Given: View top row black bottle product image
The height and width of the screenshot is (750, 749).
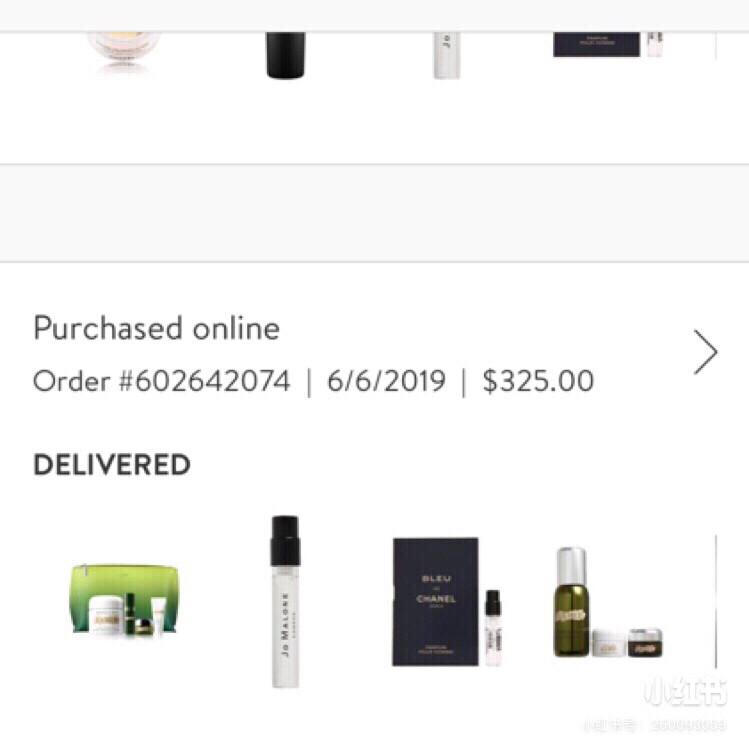Looking at the screenshot, I should coord(286,55).
